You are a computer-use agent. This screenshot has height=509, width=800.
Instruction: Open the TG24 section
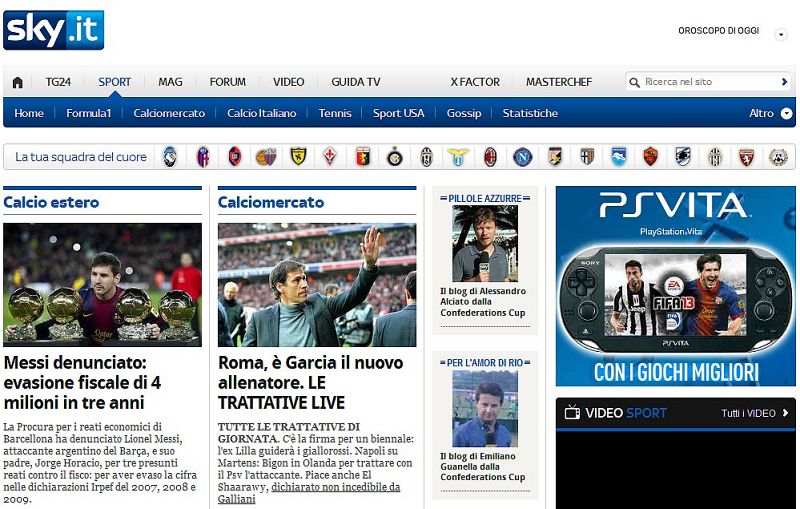pyautogui.click(x=58, y=82)
